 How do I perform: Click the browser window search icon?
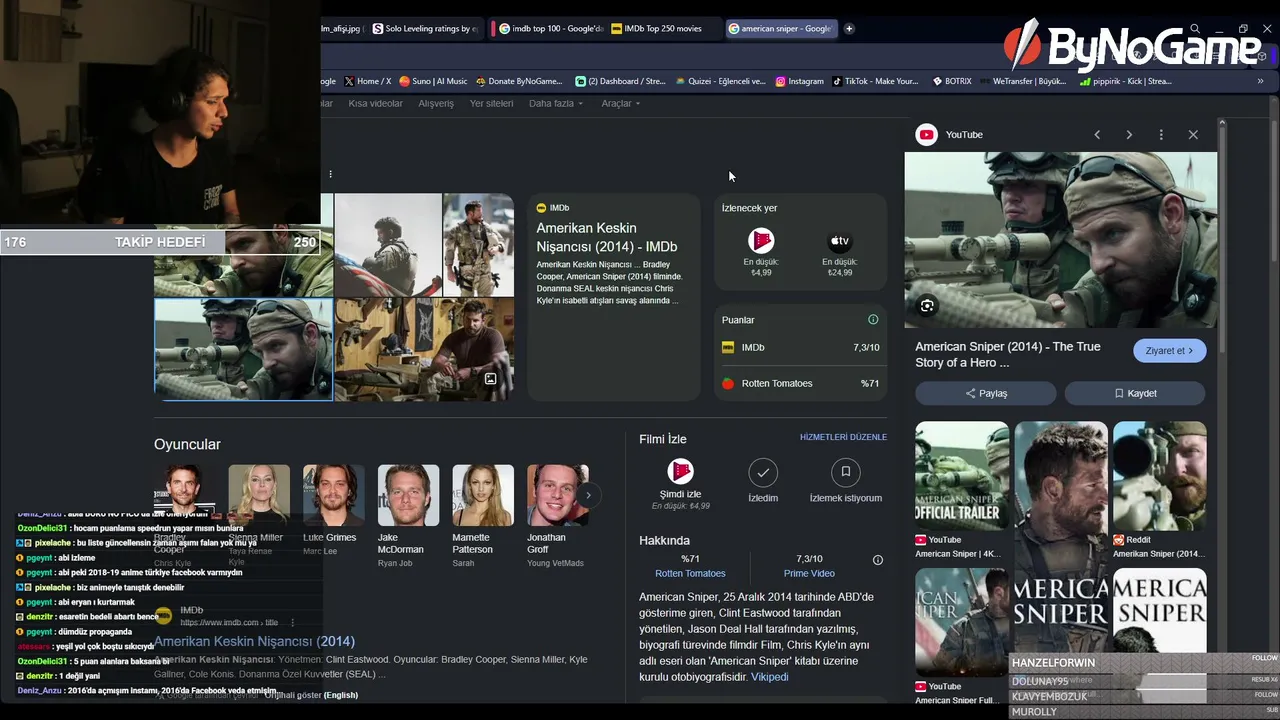1194,29
